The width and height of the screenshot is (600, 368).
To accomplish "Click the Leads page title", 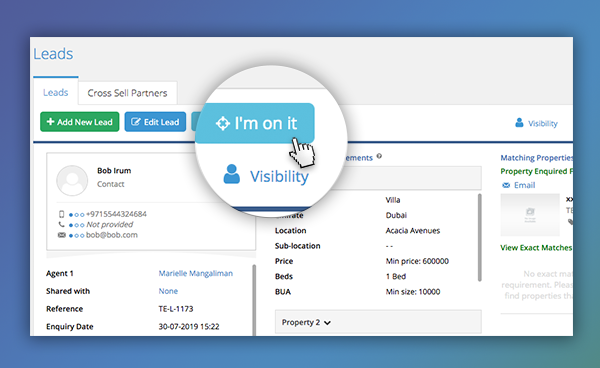I will coord(53,54).
